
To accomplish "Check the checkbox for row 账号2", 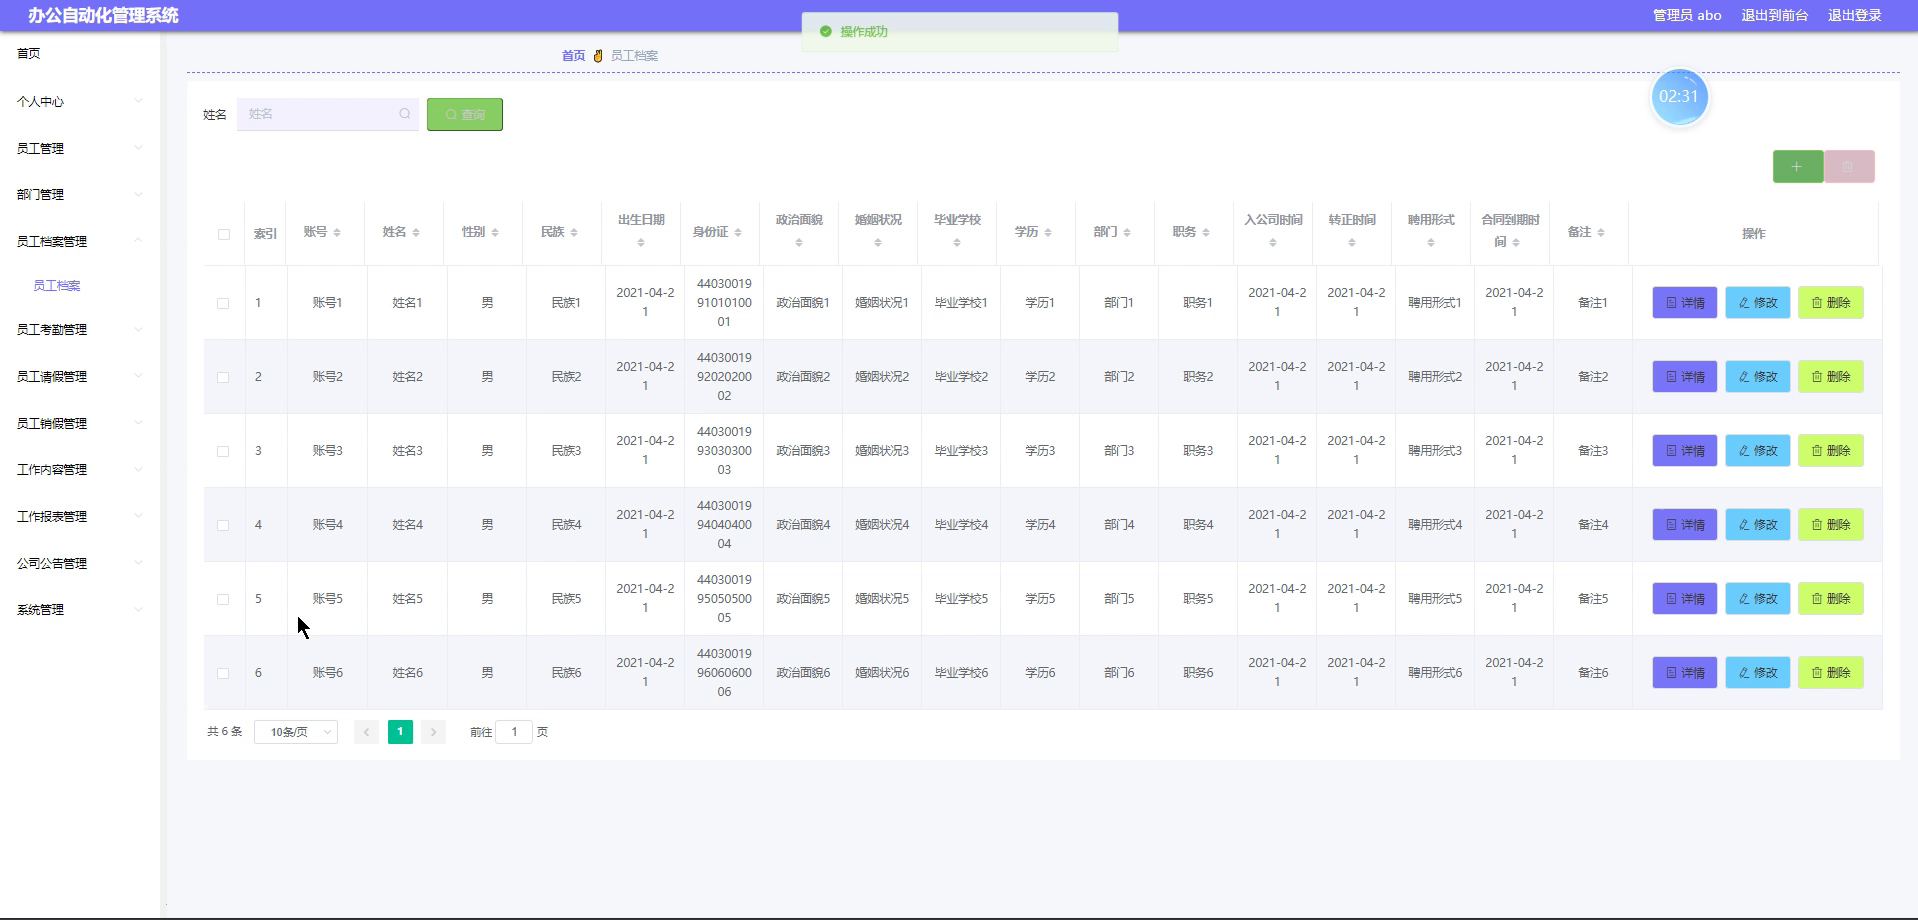I will (x=223, y=377).
